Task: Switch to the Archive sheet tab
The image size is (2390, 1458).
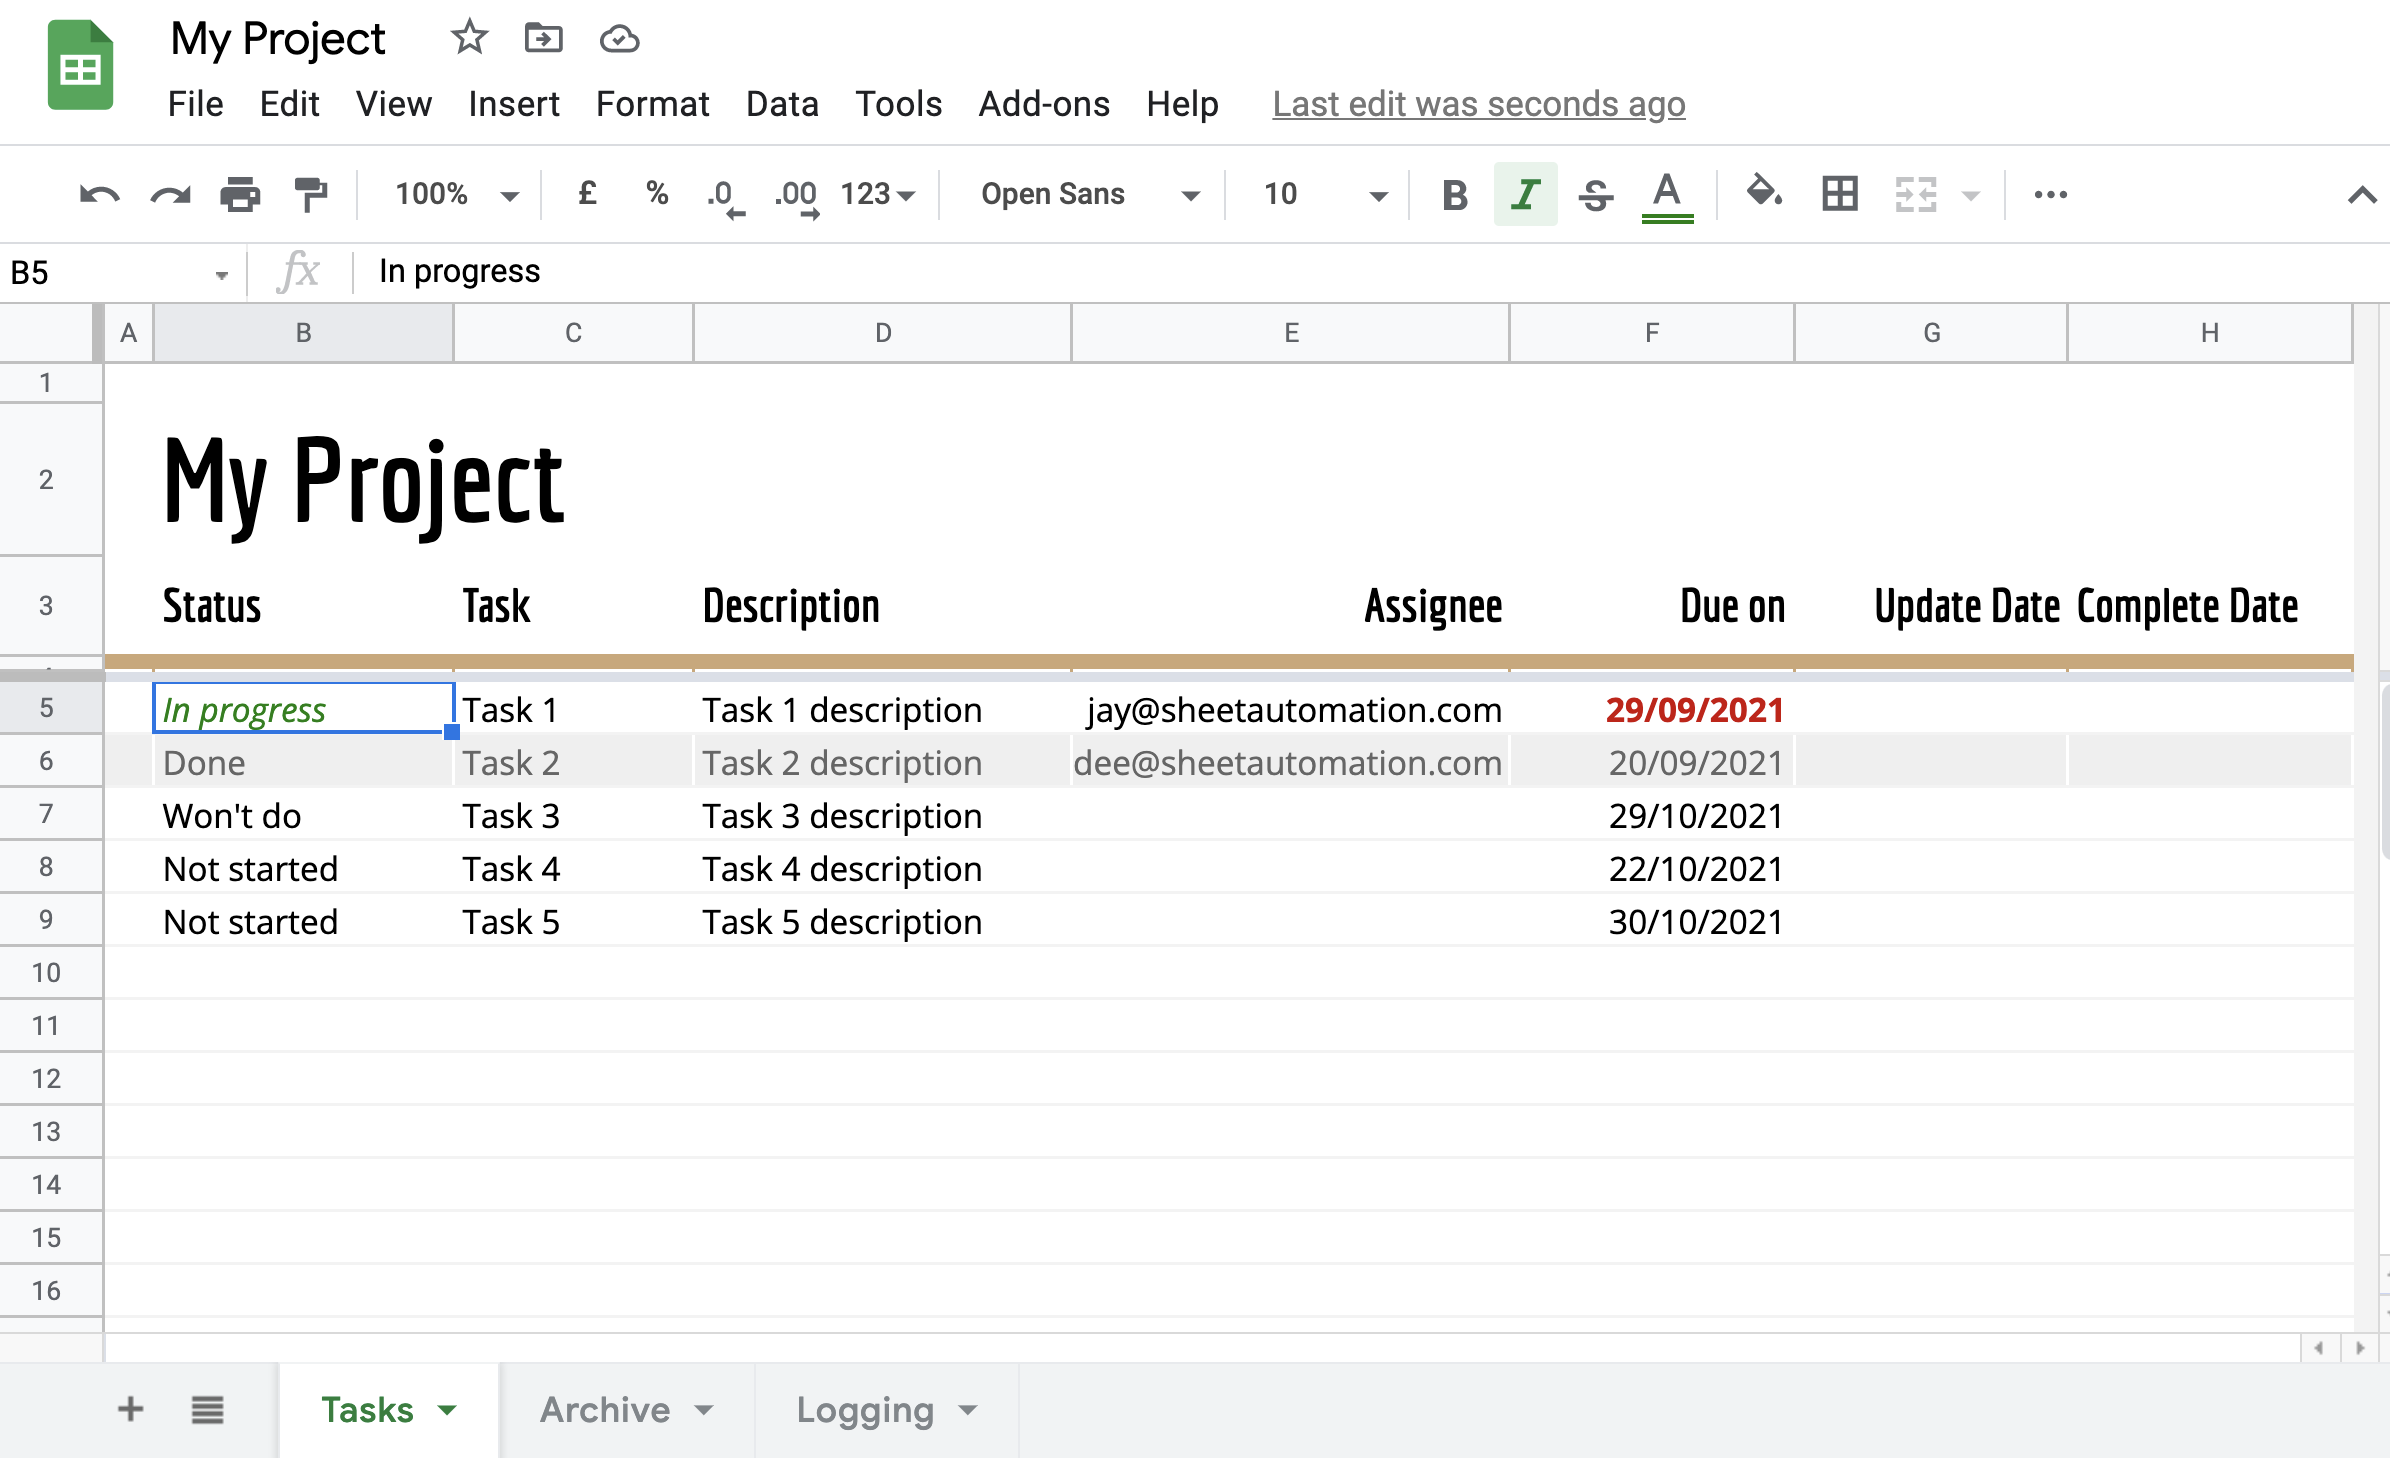Action: [x=605, y=1410]
